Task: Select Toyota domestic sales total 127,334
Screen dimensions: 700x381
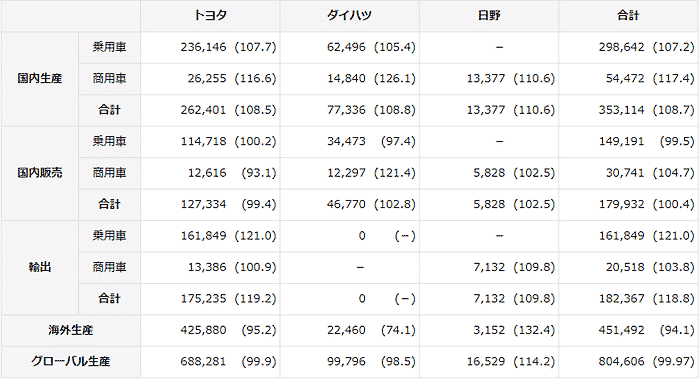Action: pos(203,204)
